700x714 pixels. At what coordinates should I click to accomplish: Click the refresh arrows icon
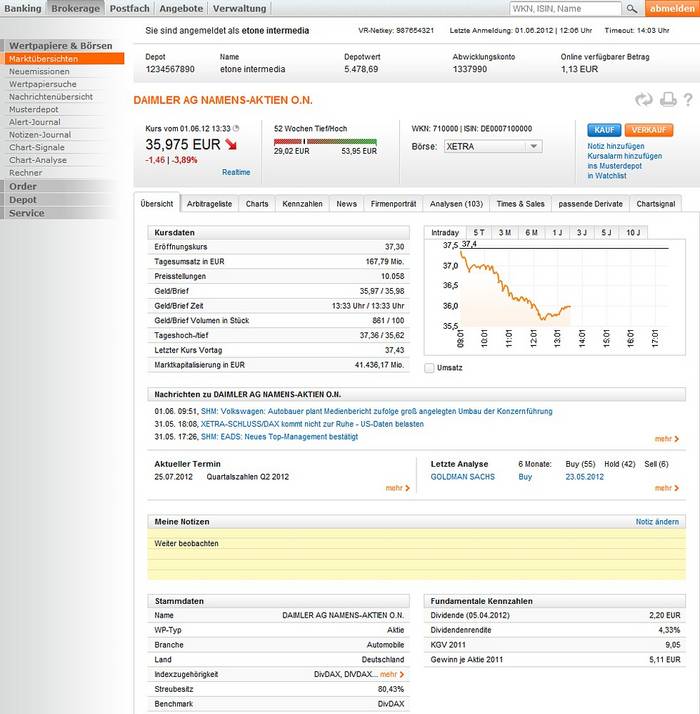(644, 100)
